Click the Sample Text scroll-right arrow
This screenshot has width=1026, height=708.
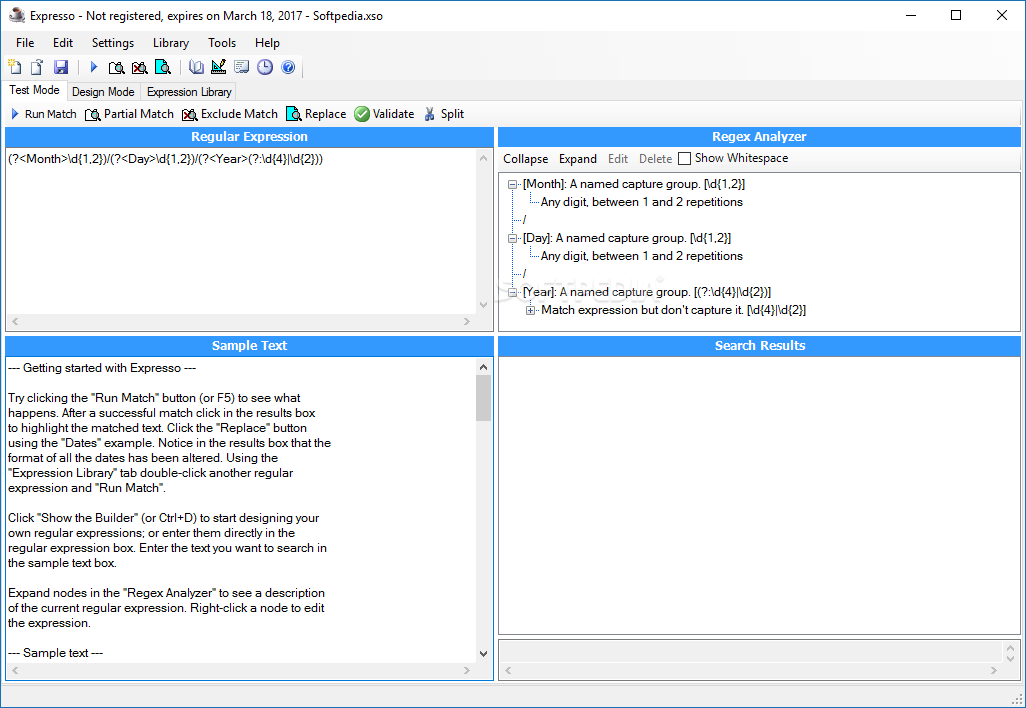tap(467, 670)
